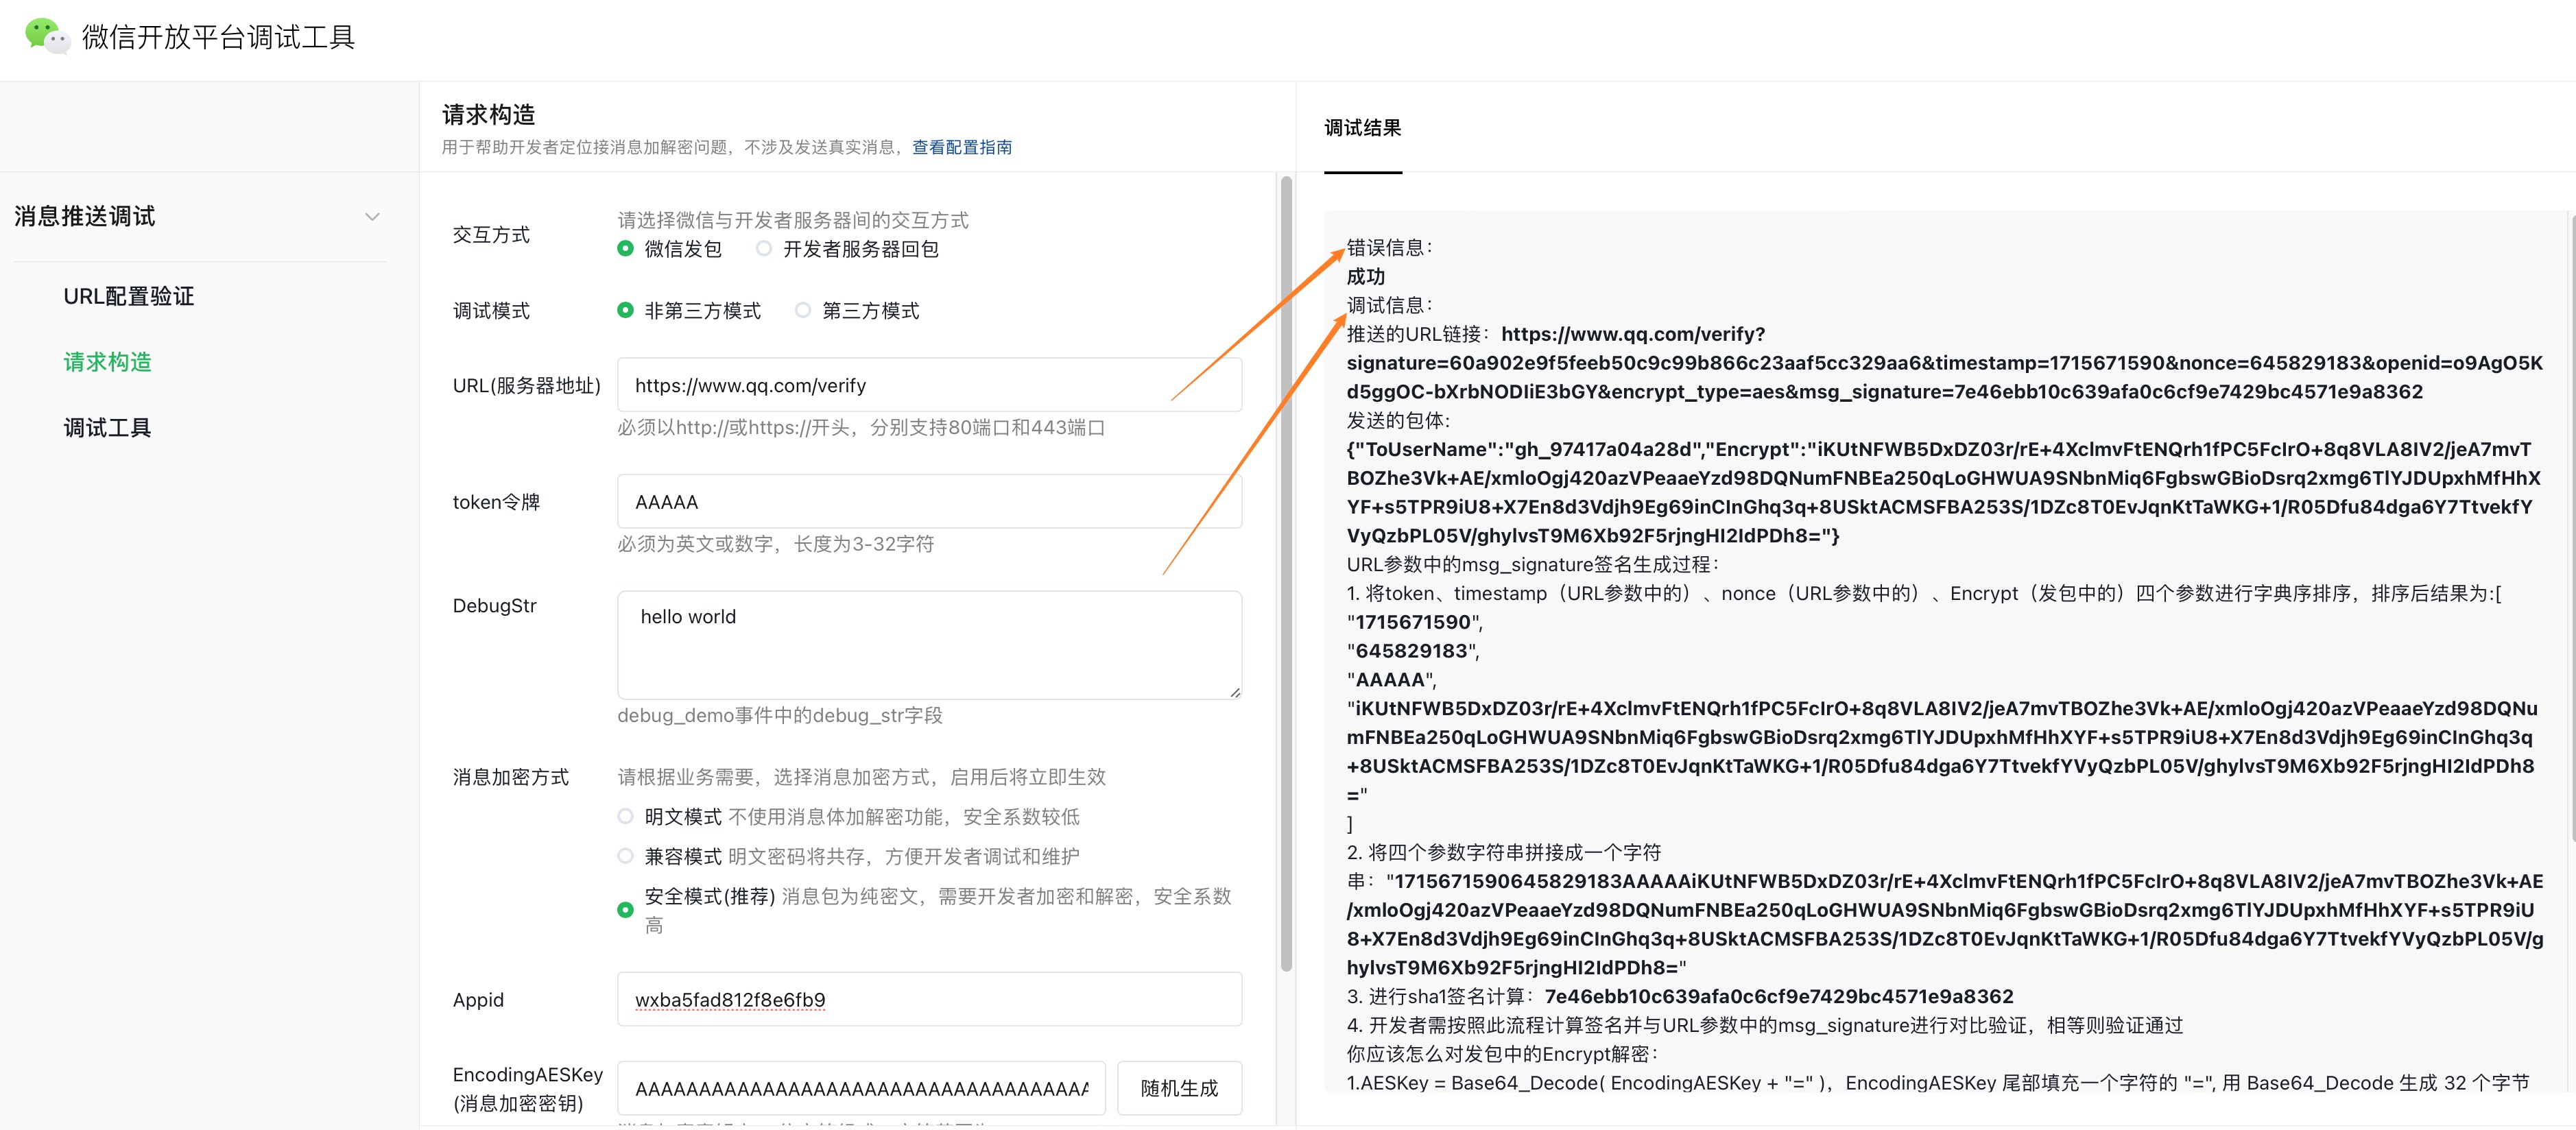2576x1130 pixels.
Task: Switch to the 调试结果 tab
Action: coord(1362,128)
